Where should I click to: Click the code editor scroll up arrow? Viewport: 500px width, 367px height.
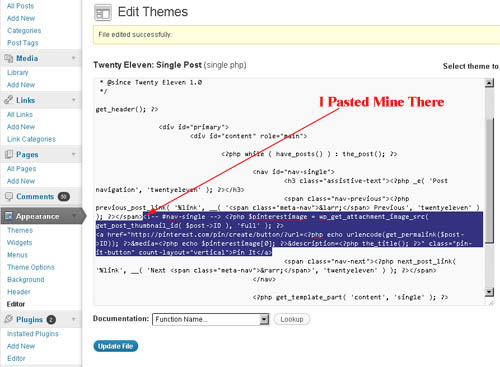489,83
